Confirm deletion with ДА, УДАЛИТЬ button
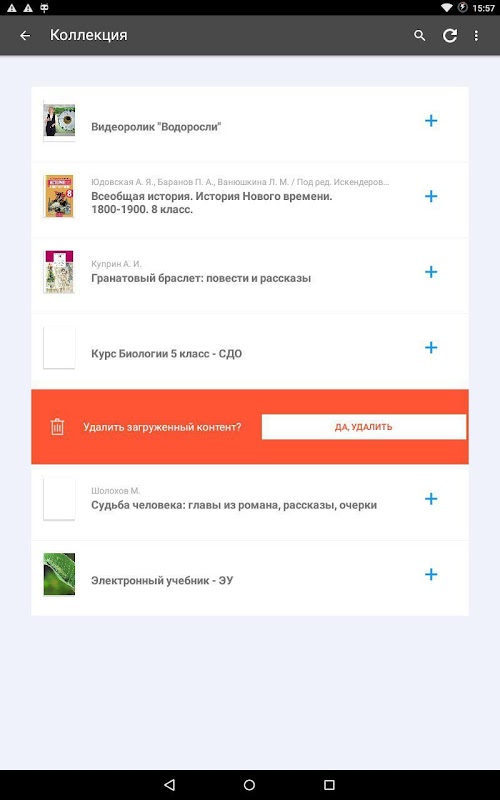 (x=364, y=427)
